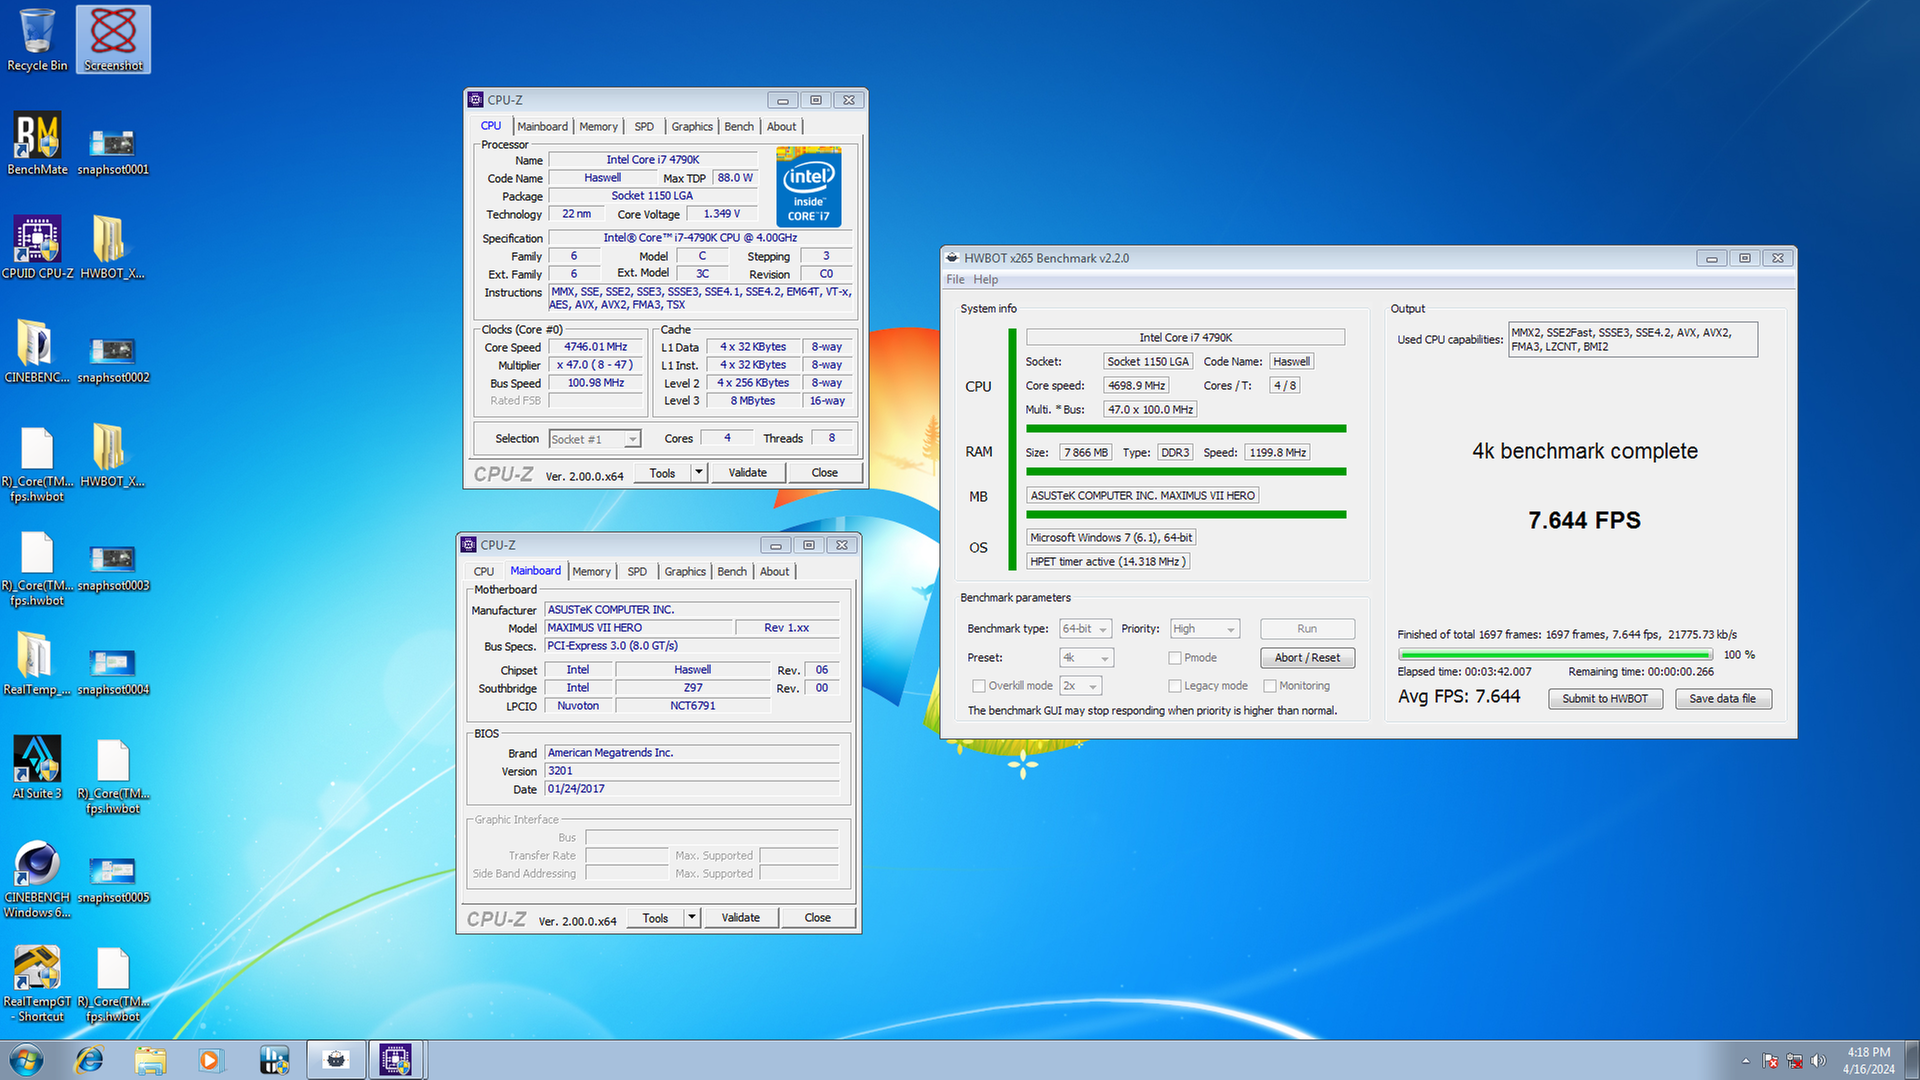Click the Save data file button
This screenshot has height=1080, width=1920.
(1722, 699)
